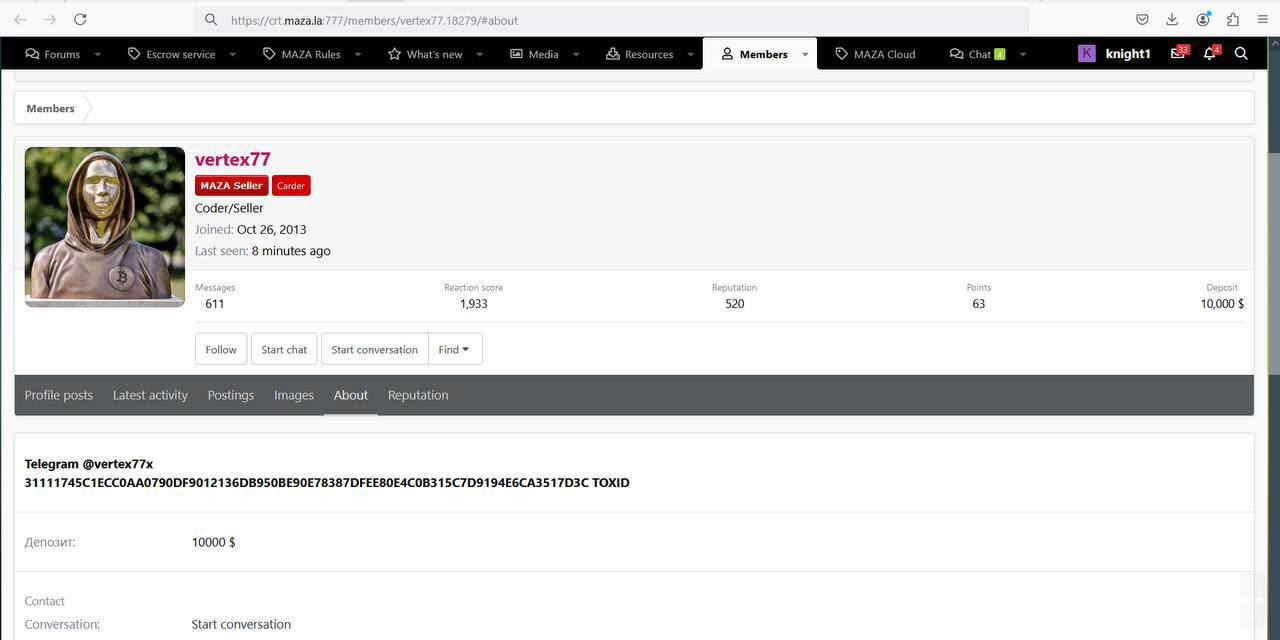Click the Reputation value 520
The image size is (1280, 640).
coord(735,304)
